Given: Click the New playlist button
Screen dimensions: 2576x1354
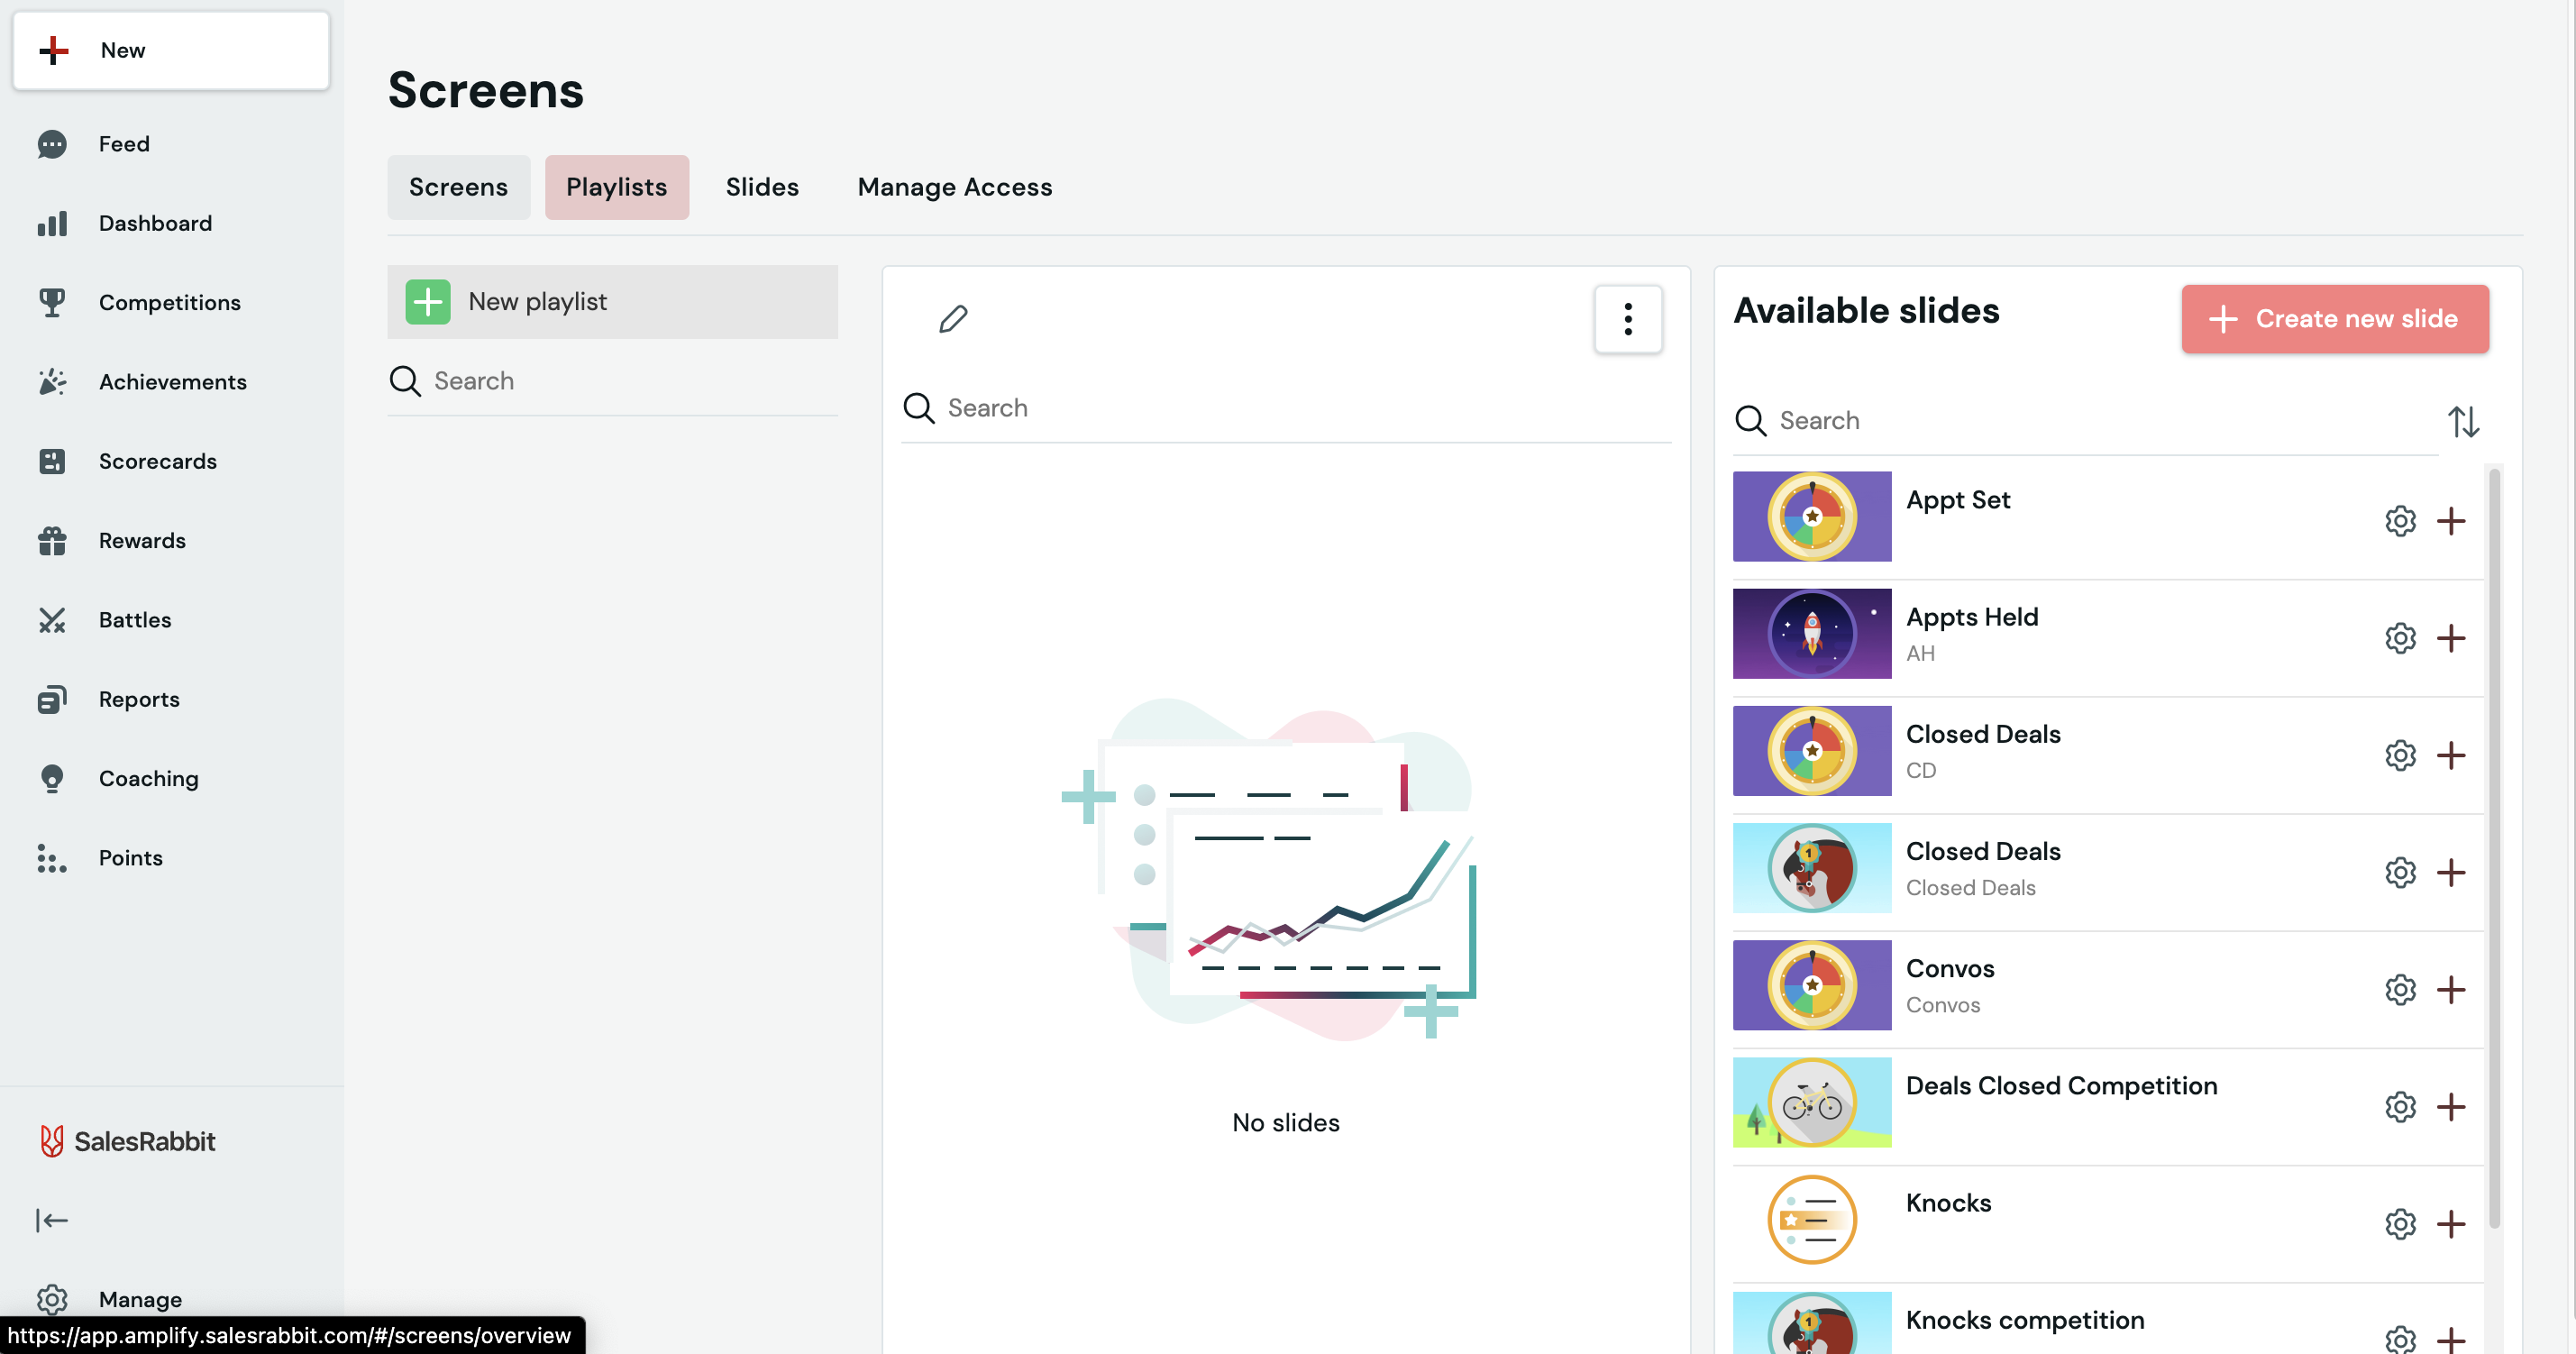Looking at the screenshot, I should pyautogui.click(x=612, y=302).
